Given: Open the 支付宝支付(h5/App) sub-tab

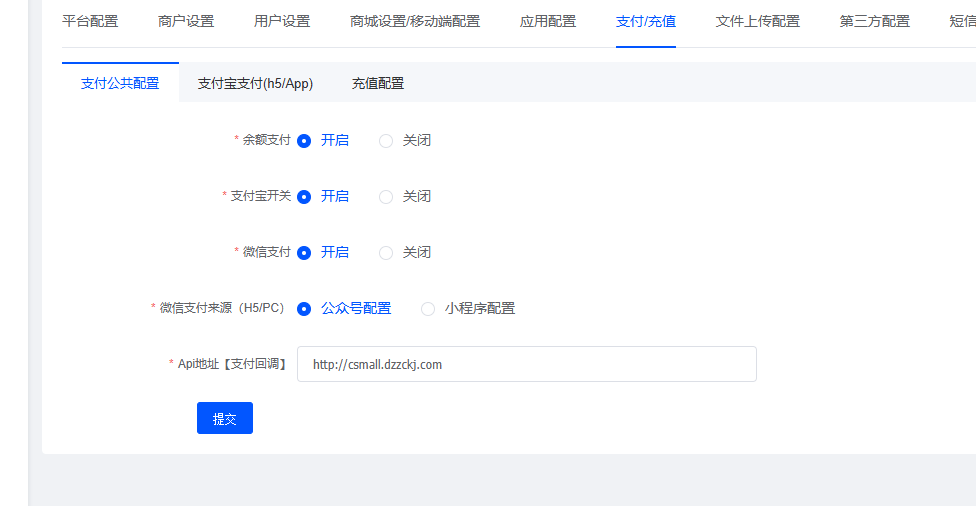Looking at the screenshot, I should click(x=255, y=84).
